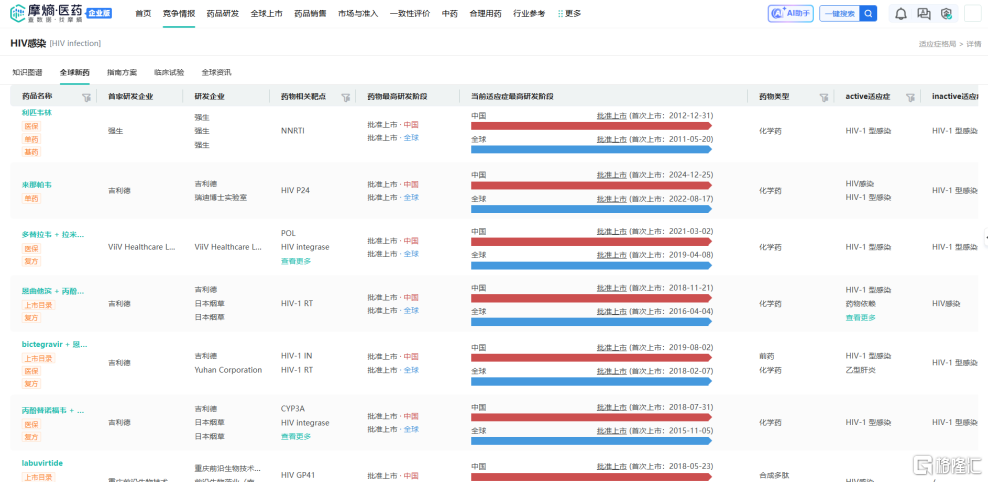988x482 pixels.
Task: Click the red China bar dated 2019-08-02
Action: (x=591, y=357)
